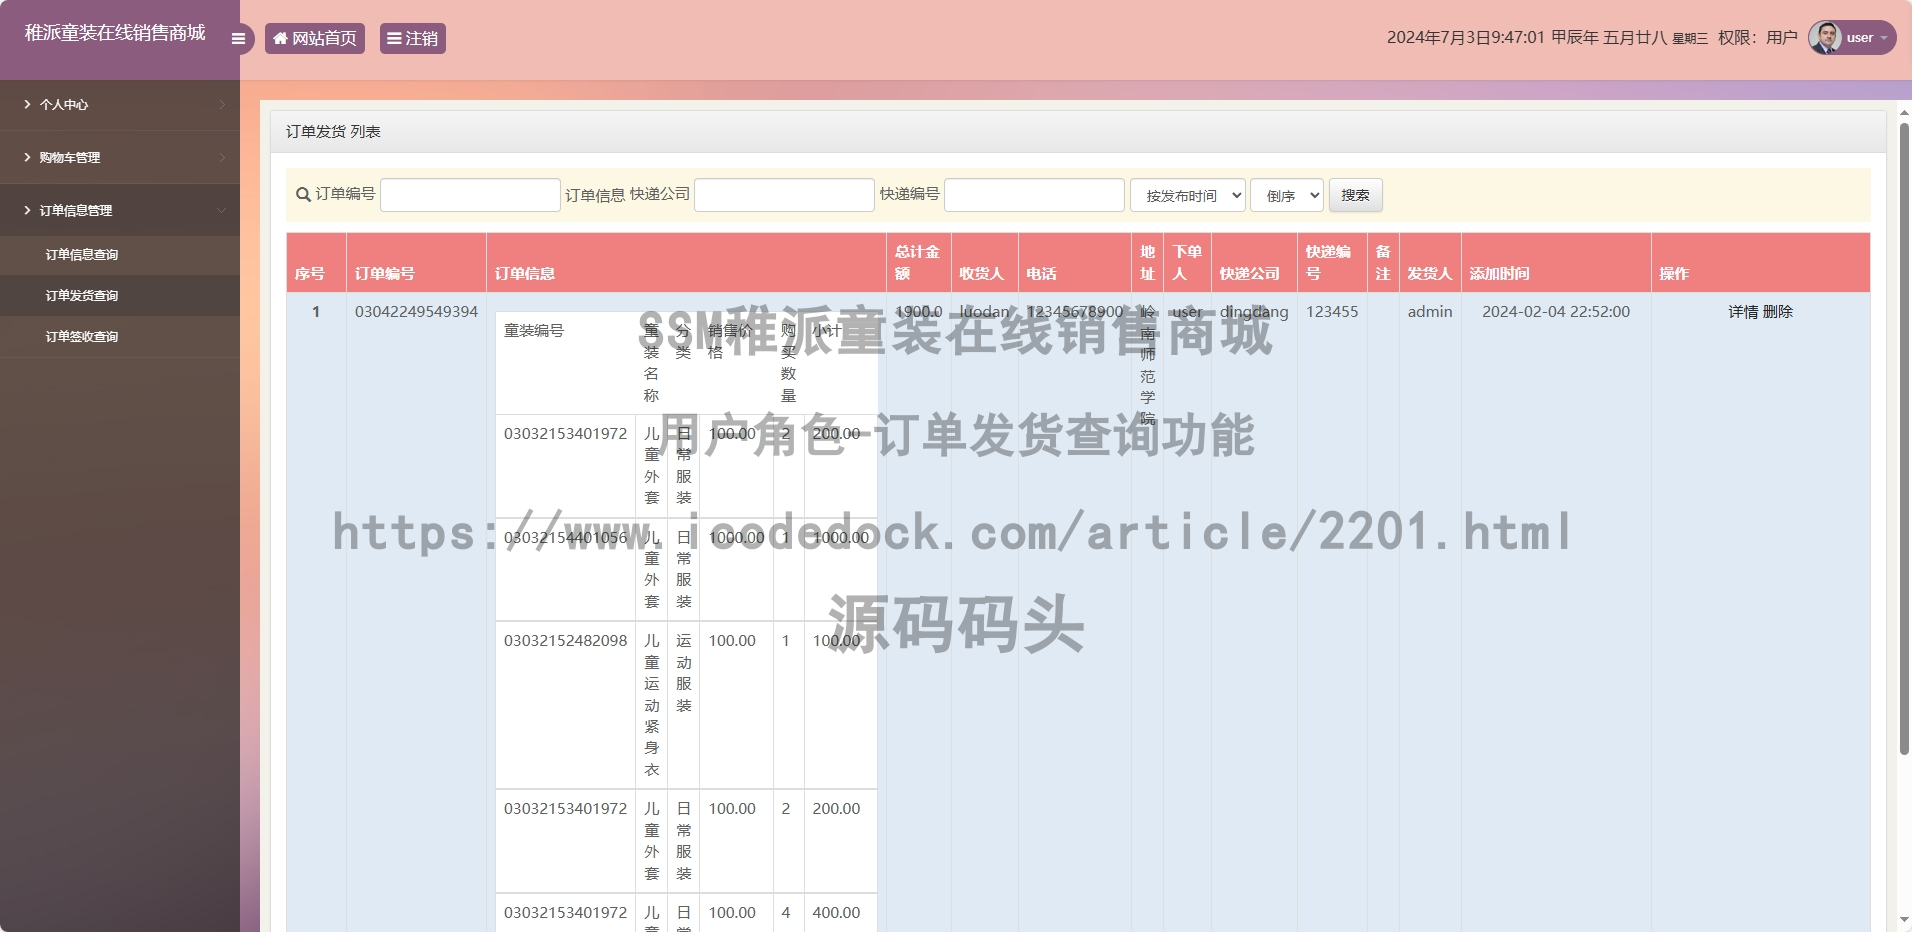Click the 搜索 search button
The width and height of the screenshot is (1912, 932).
[1356, 195]
